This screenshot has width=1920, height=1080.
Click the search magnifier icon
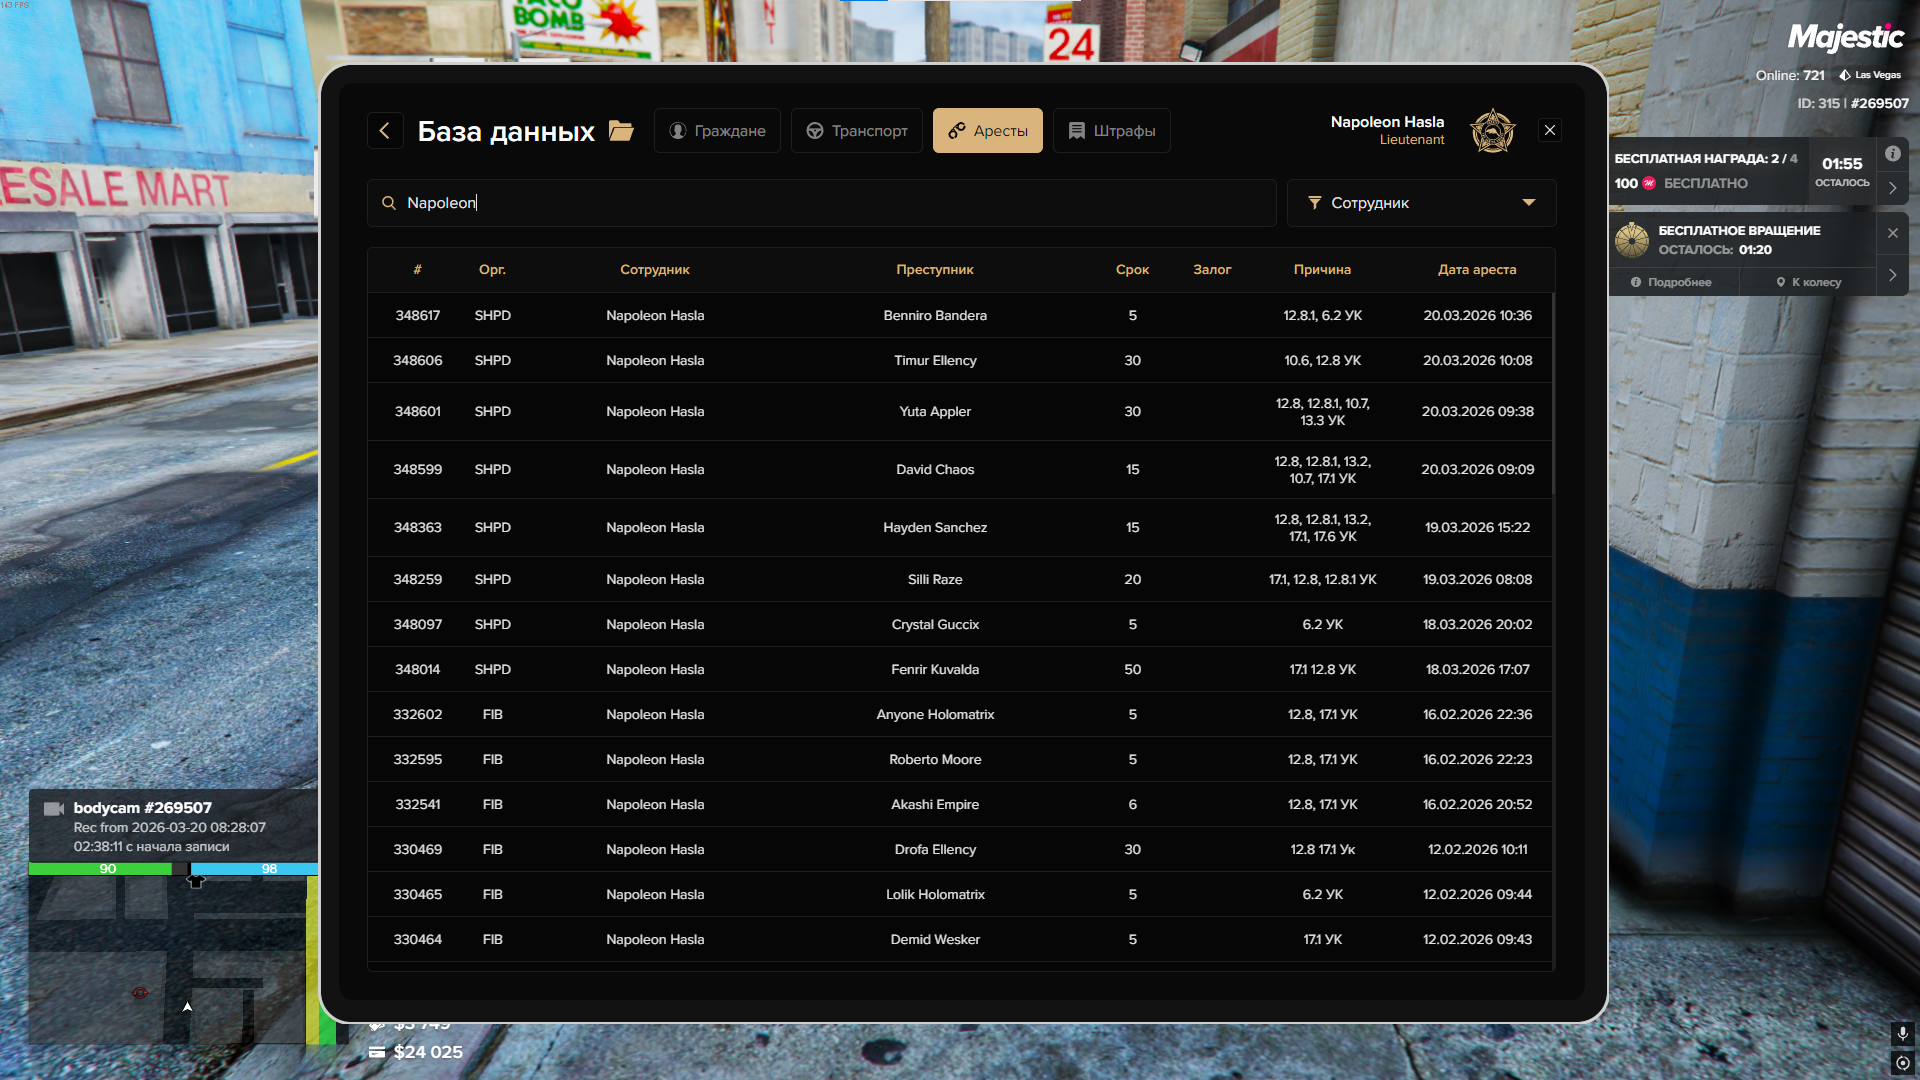pos(389,203)
